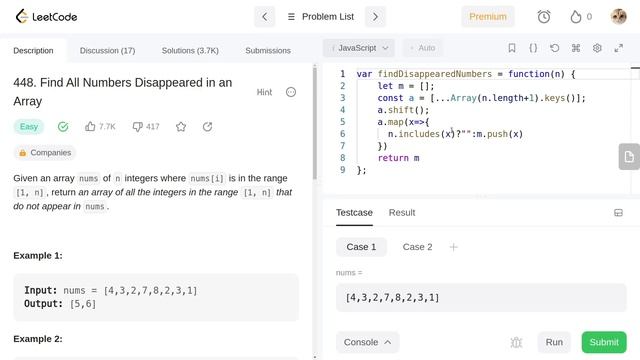The width and height of the screenshot is (640, 360).
Task: Go to next problem arrow
Action: 375,17
